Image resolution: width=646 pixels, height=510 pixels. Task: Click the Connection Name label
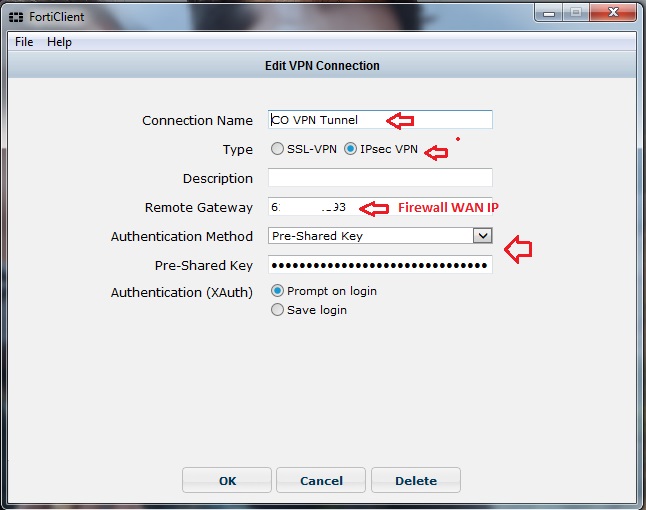(x=197, y=120)
